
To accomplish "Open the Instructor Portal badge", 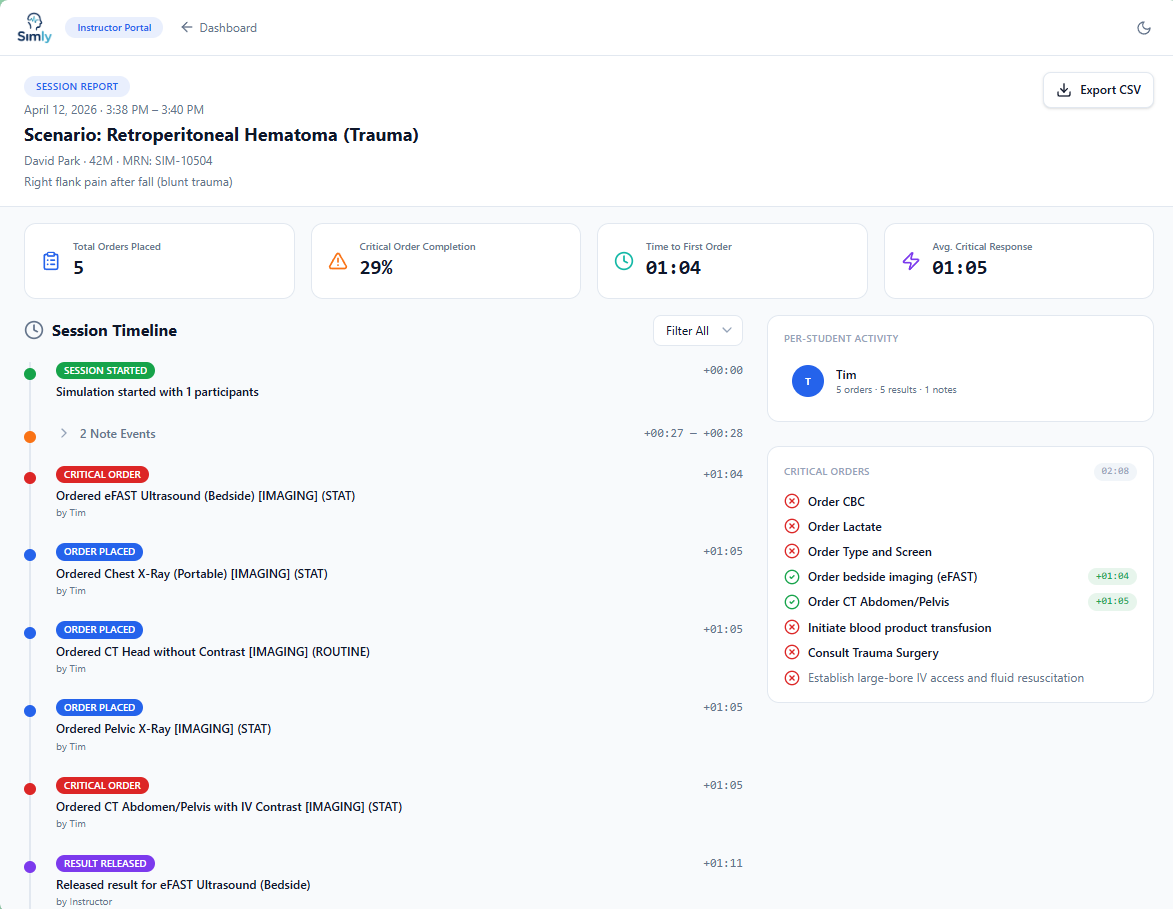I will coord(113,27).
